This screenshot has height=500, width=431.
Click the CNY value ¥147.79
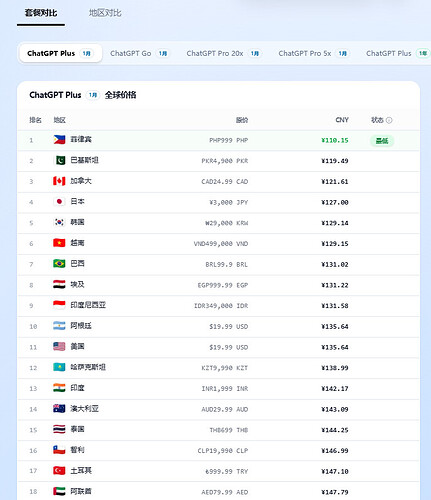point(335,492)
